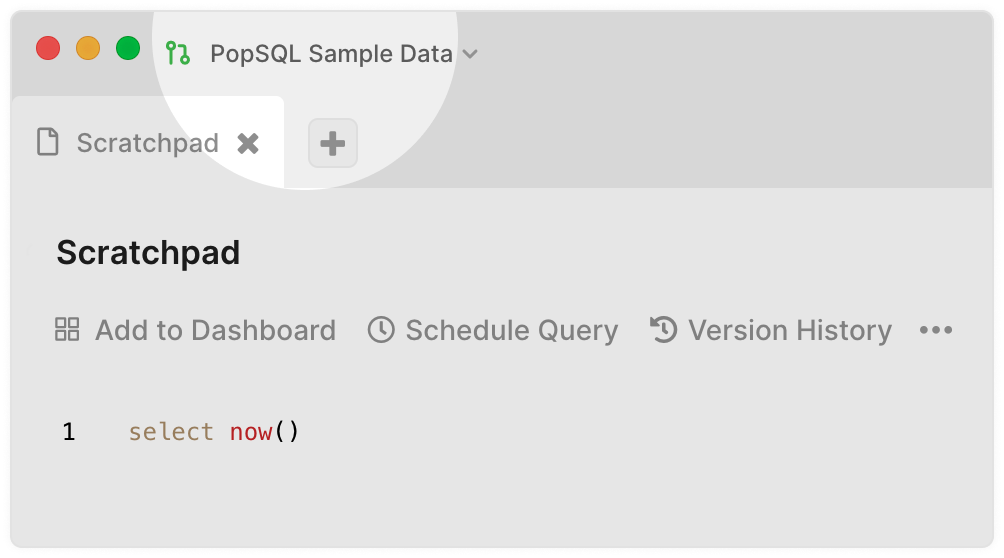Click the dashboard grid icon

tap(67, 330)
